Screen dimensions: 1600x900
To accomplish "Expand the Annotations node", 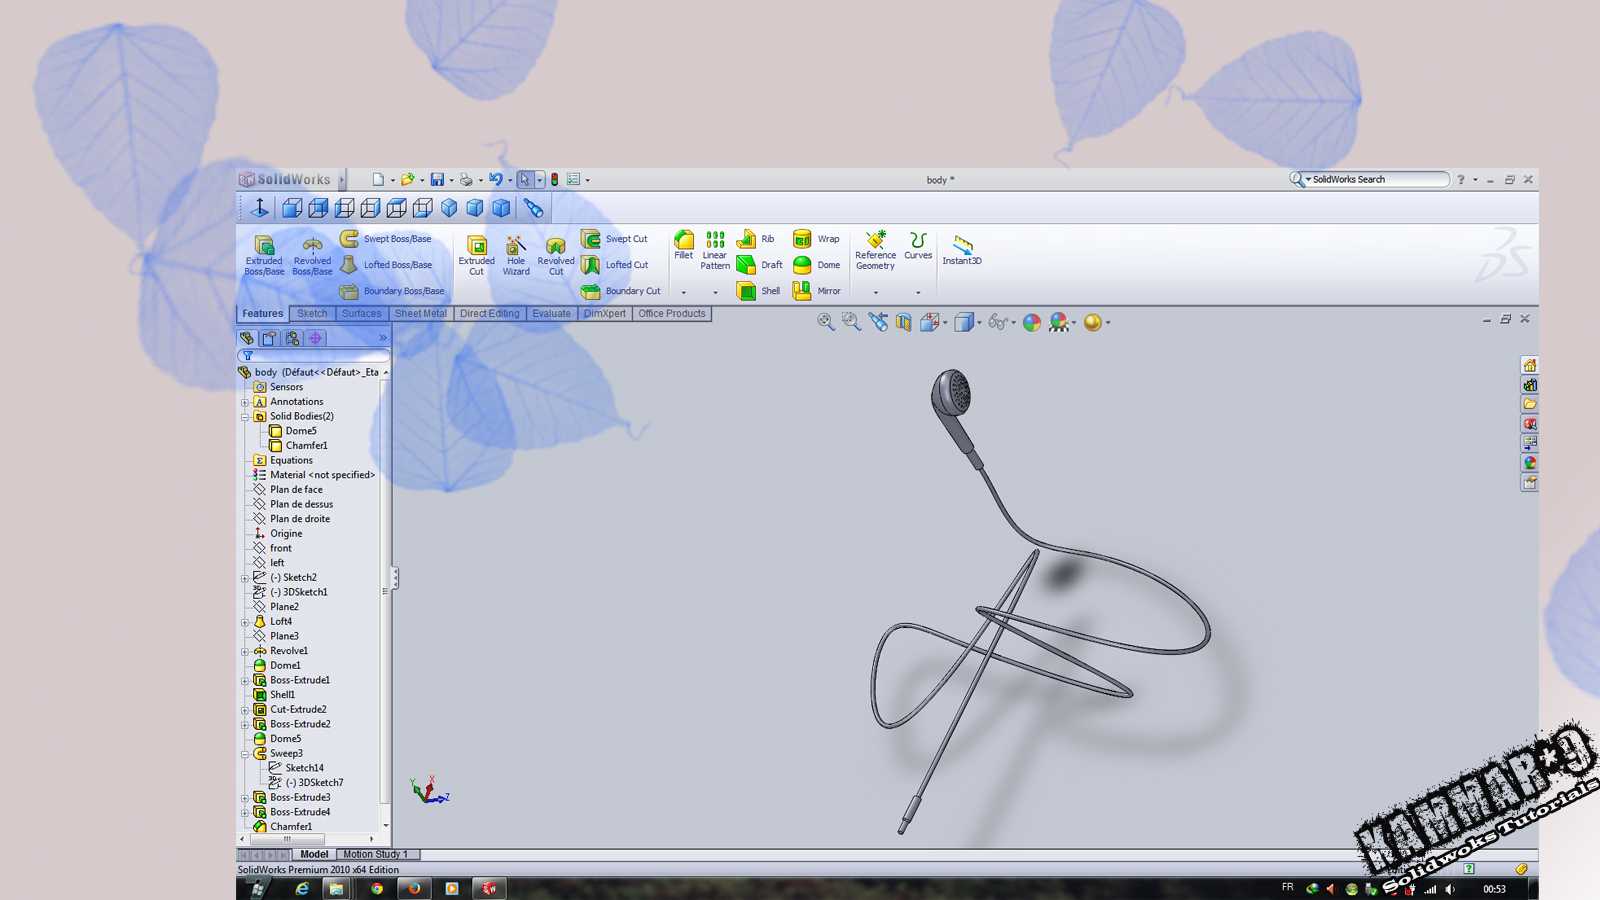I will pos(245,402).
